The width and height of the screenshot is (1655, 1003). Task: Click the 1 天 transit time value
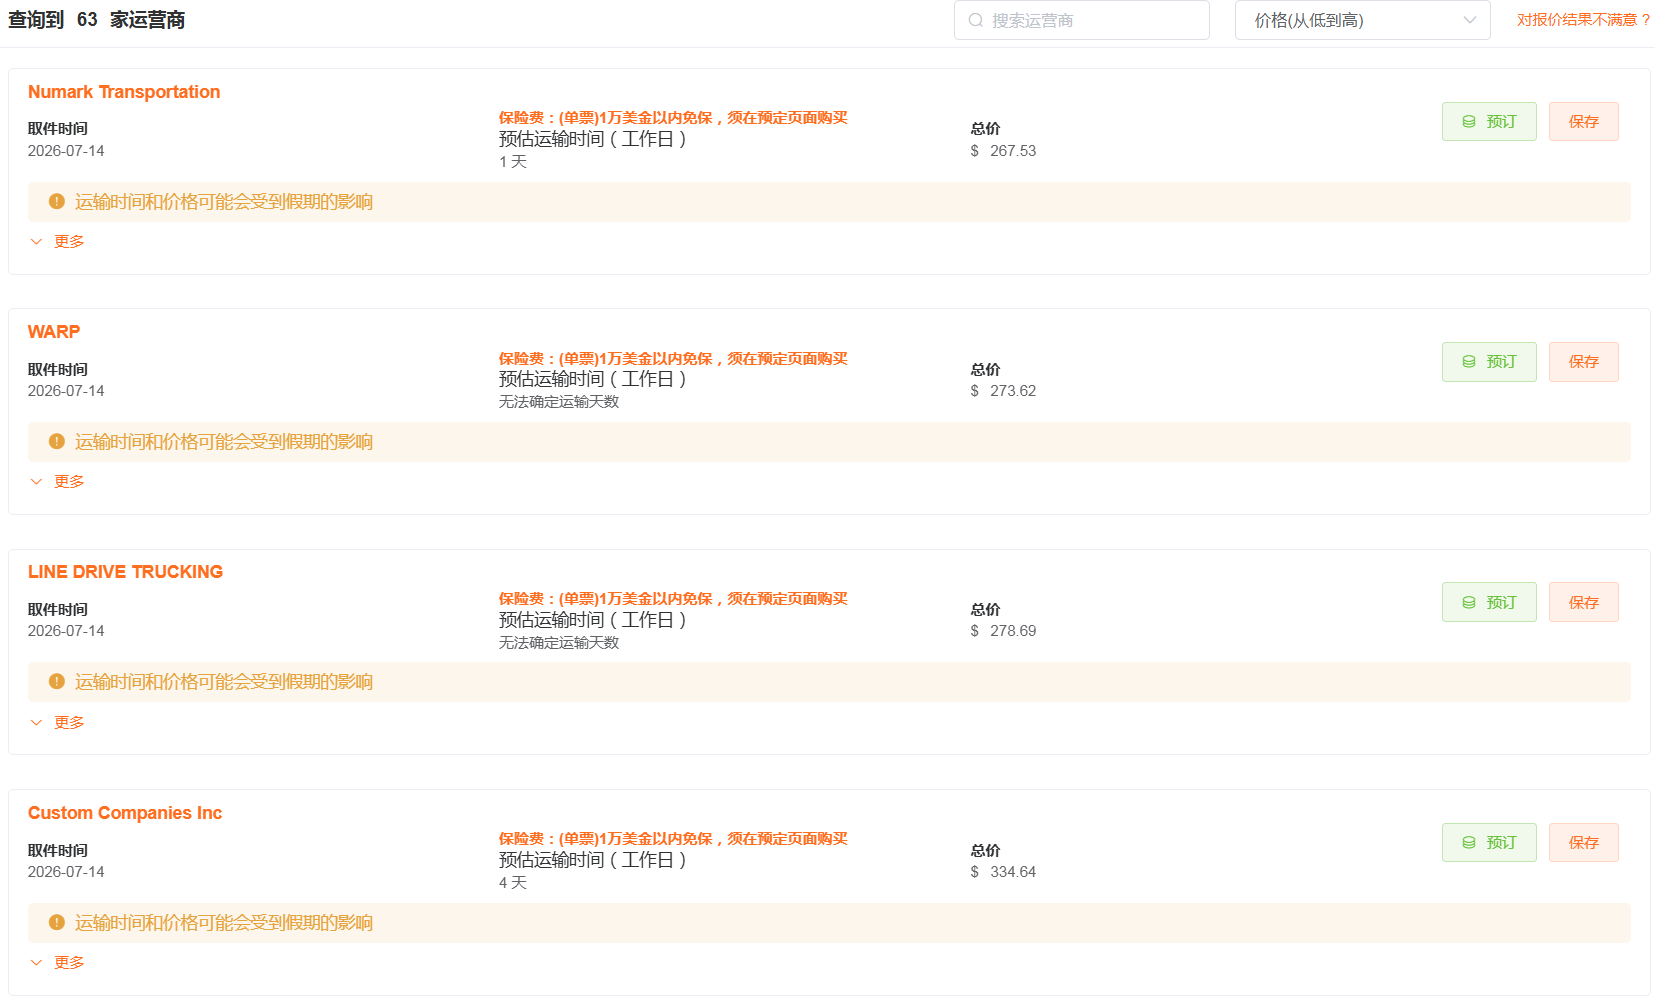click(x=513, y=162)
